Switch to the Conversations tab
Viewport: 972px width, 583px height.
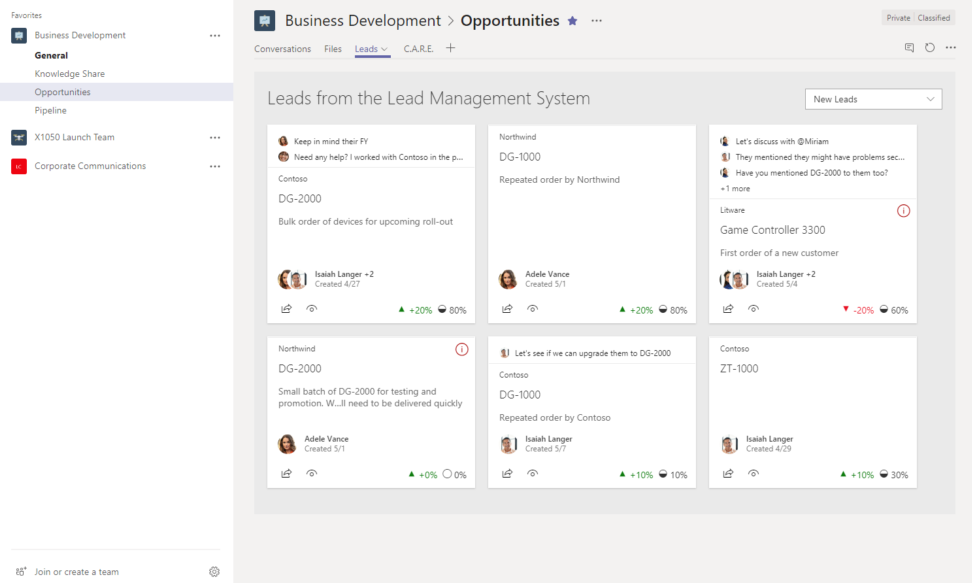[282, 49]
